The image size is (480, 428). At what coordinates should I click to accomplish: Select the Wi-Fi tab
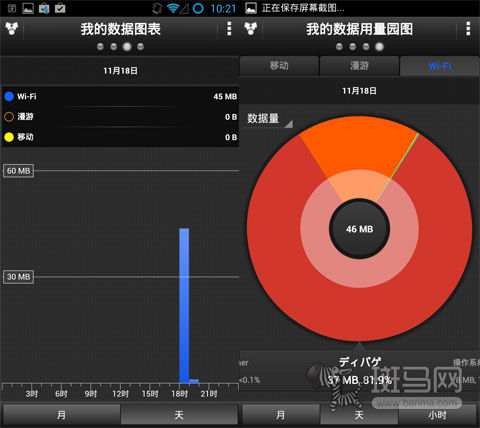[x=440, y=66]
